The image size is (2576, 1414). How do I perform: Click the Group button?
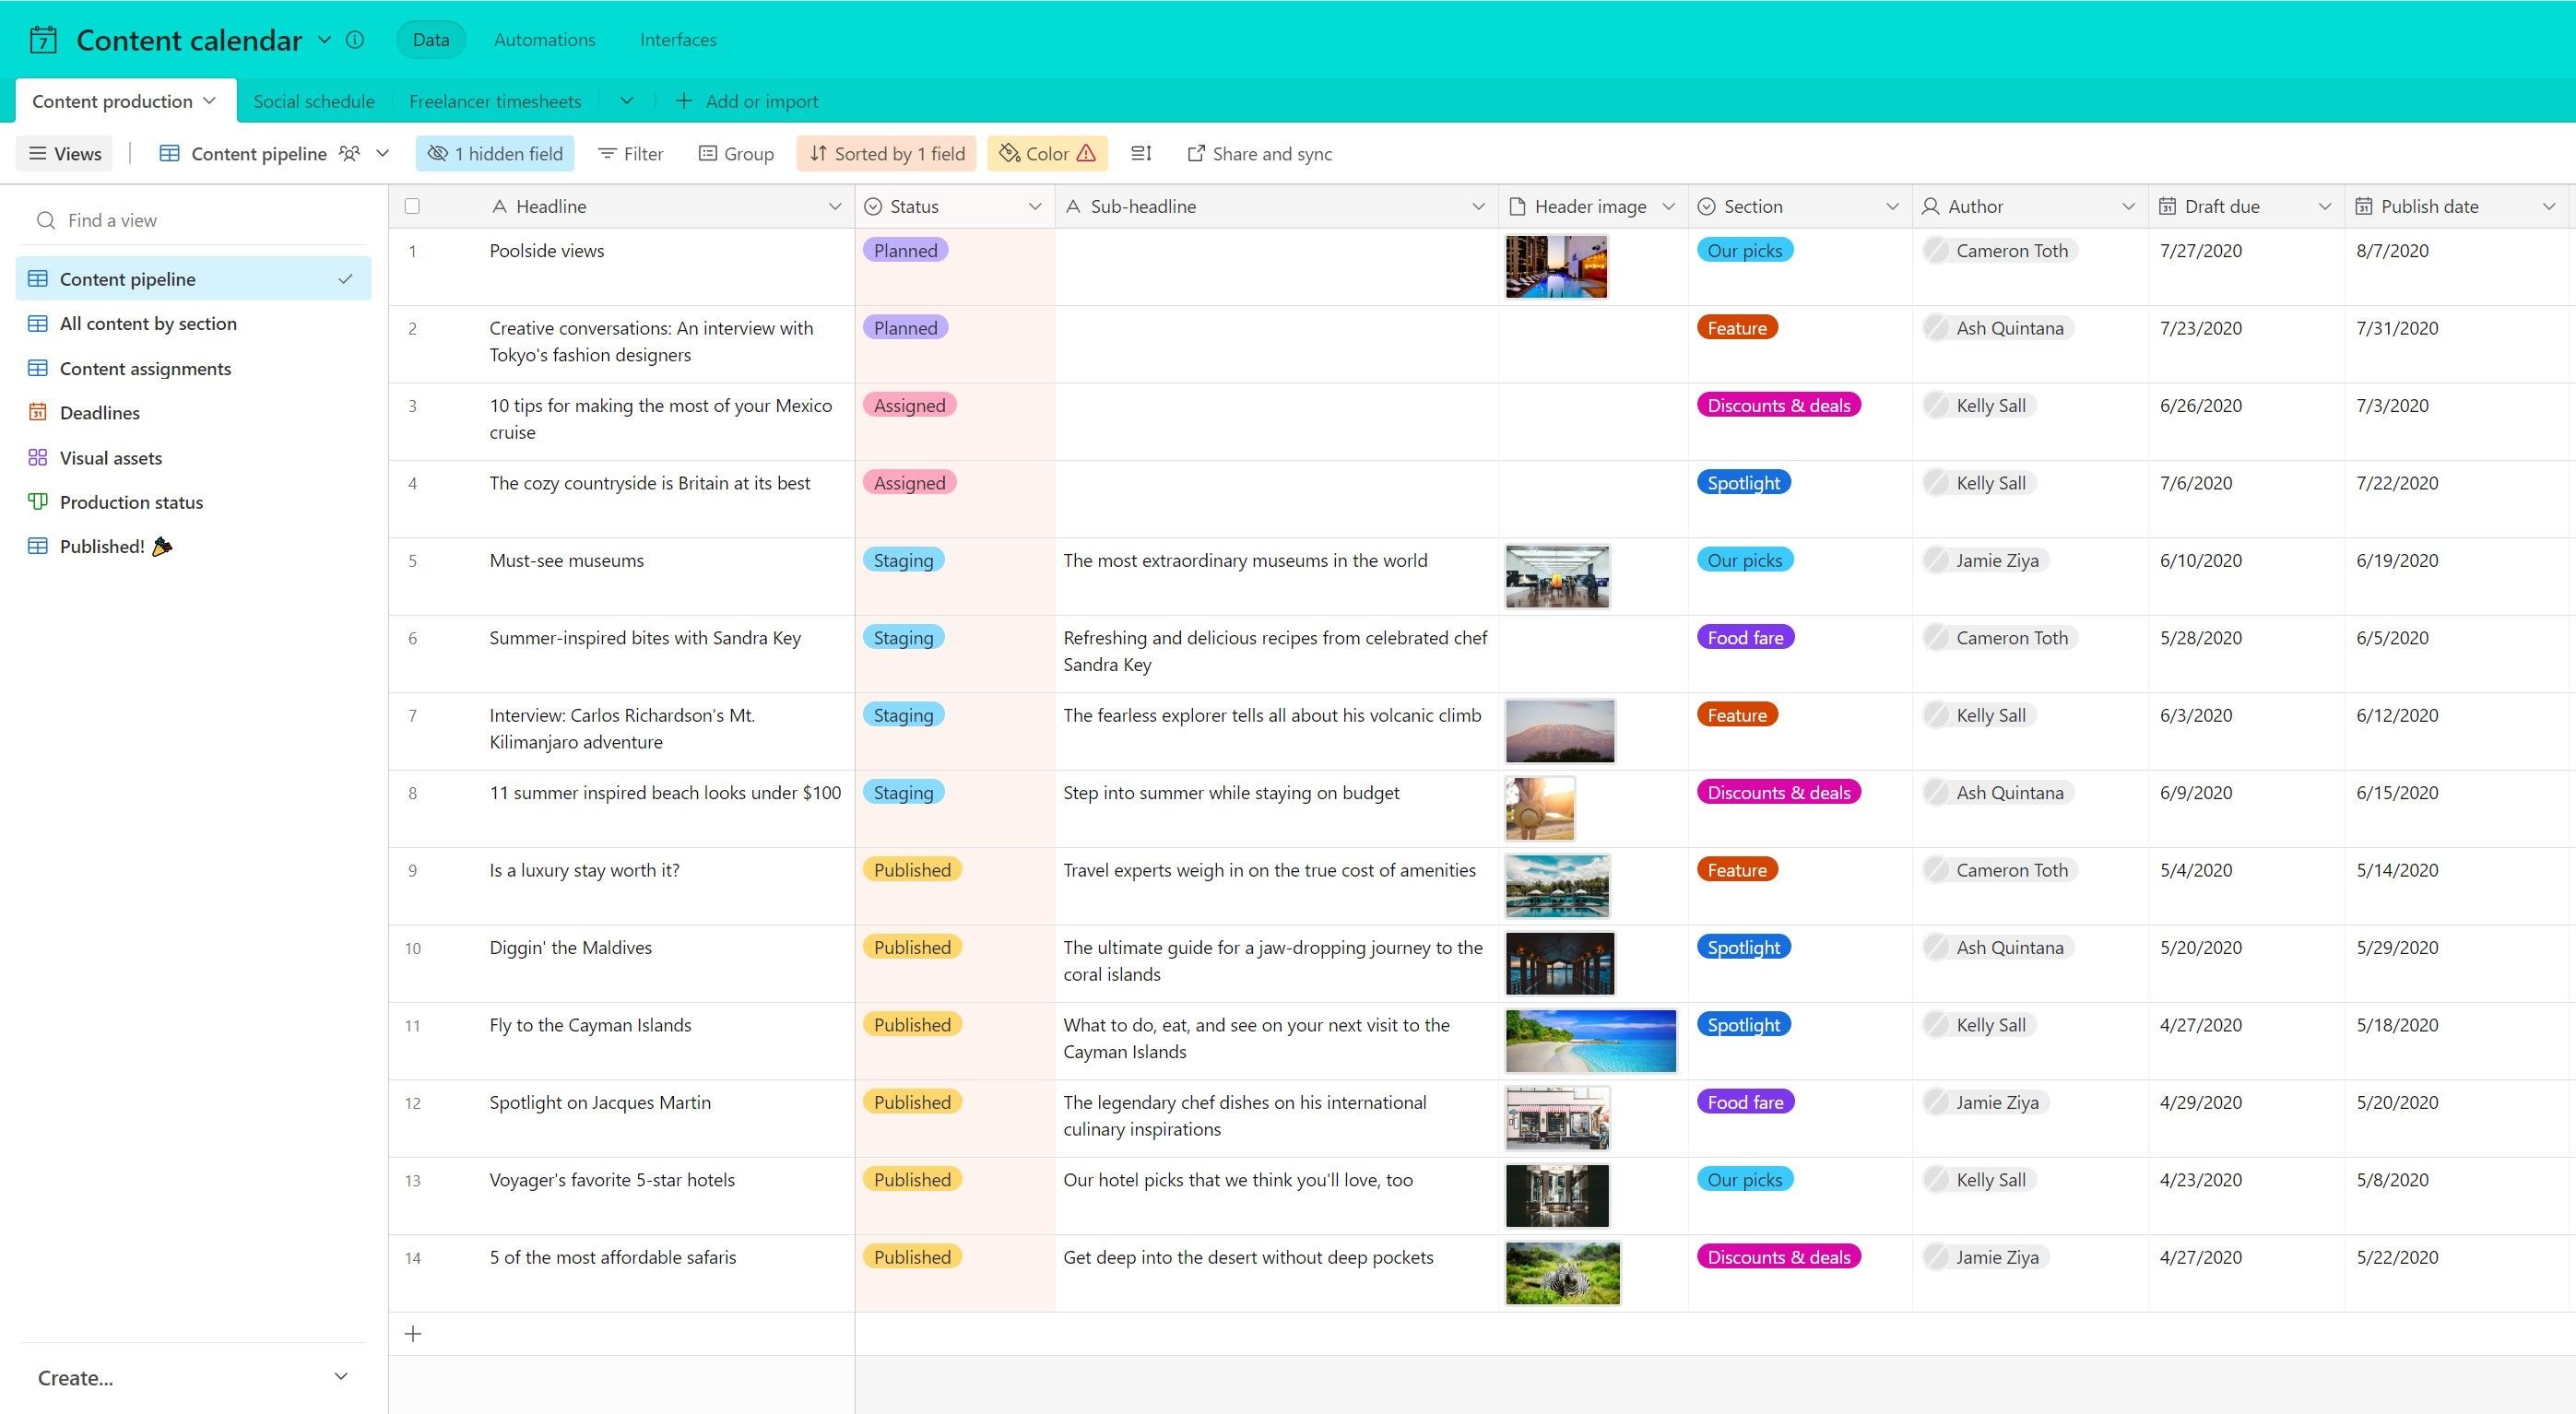736,153
